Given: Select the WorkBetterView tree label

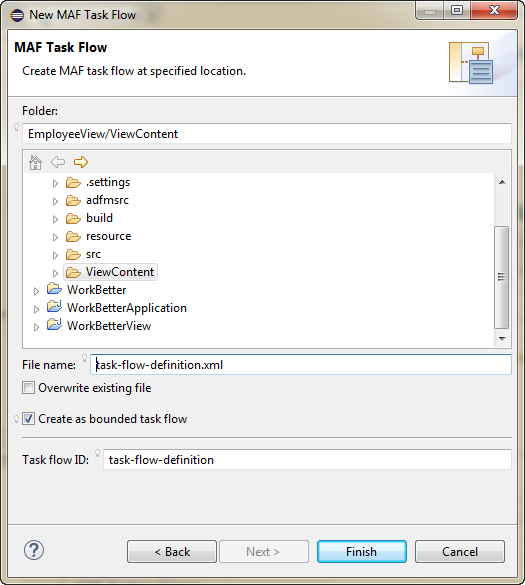Looking at the screenshot, I should tap(109, 326).
